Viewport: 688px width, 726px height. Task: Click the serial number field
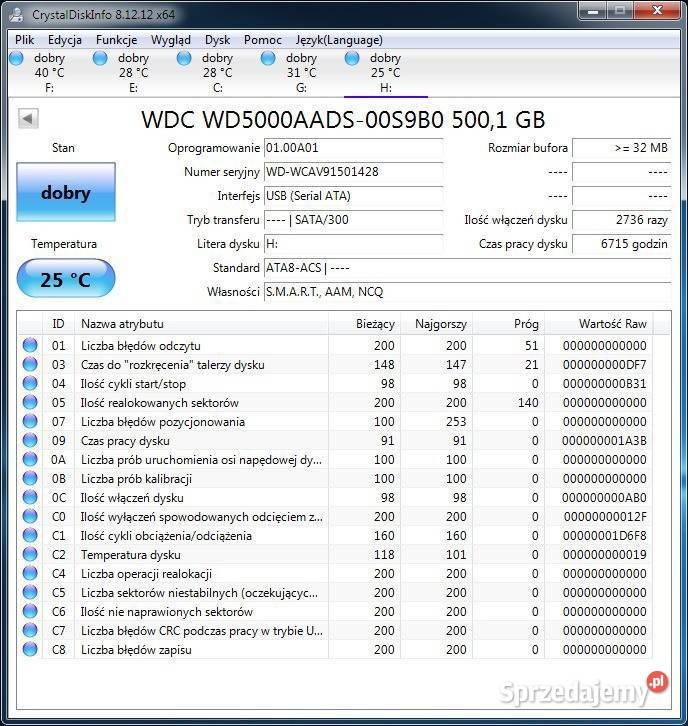[x=352, y=172]
